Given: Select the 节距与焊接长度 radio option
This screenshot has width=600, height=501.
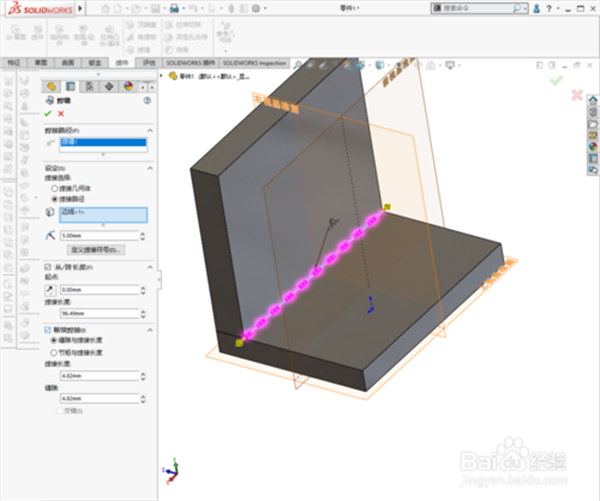Looking at the screenshot, I should (54, 351).
